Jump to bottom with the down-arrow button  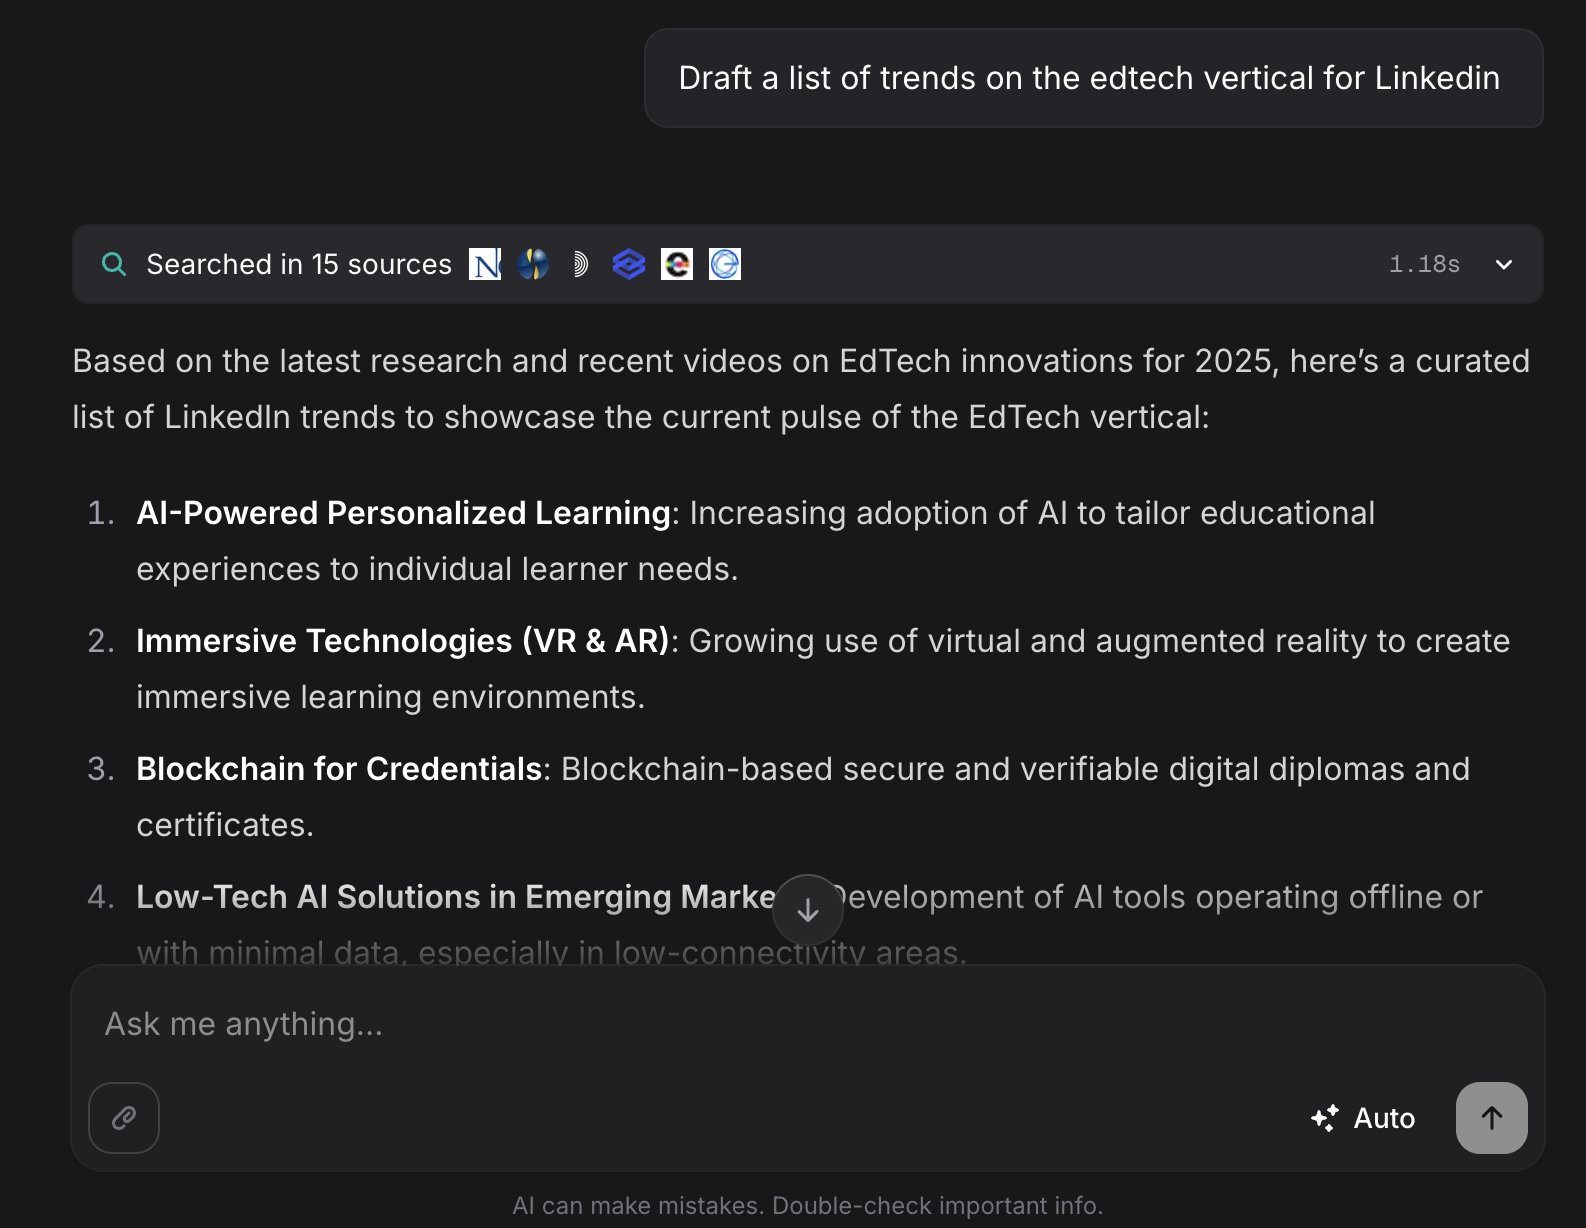click(808, 910)
